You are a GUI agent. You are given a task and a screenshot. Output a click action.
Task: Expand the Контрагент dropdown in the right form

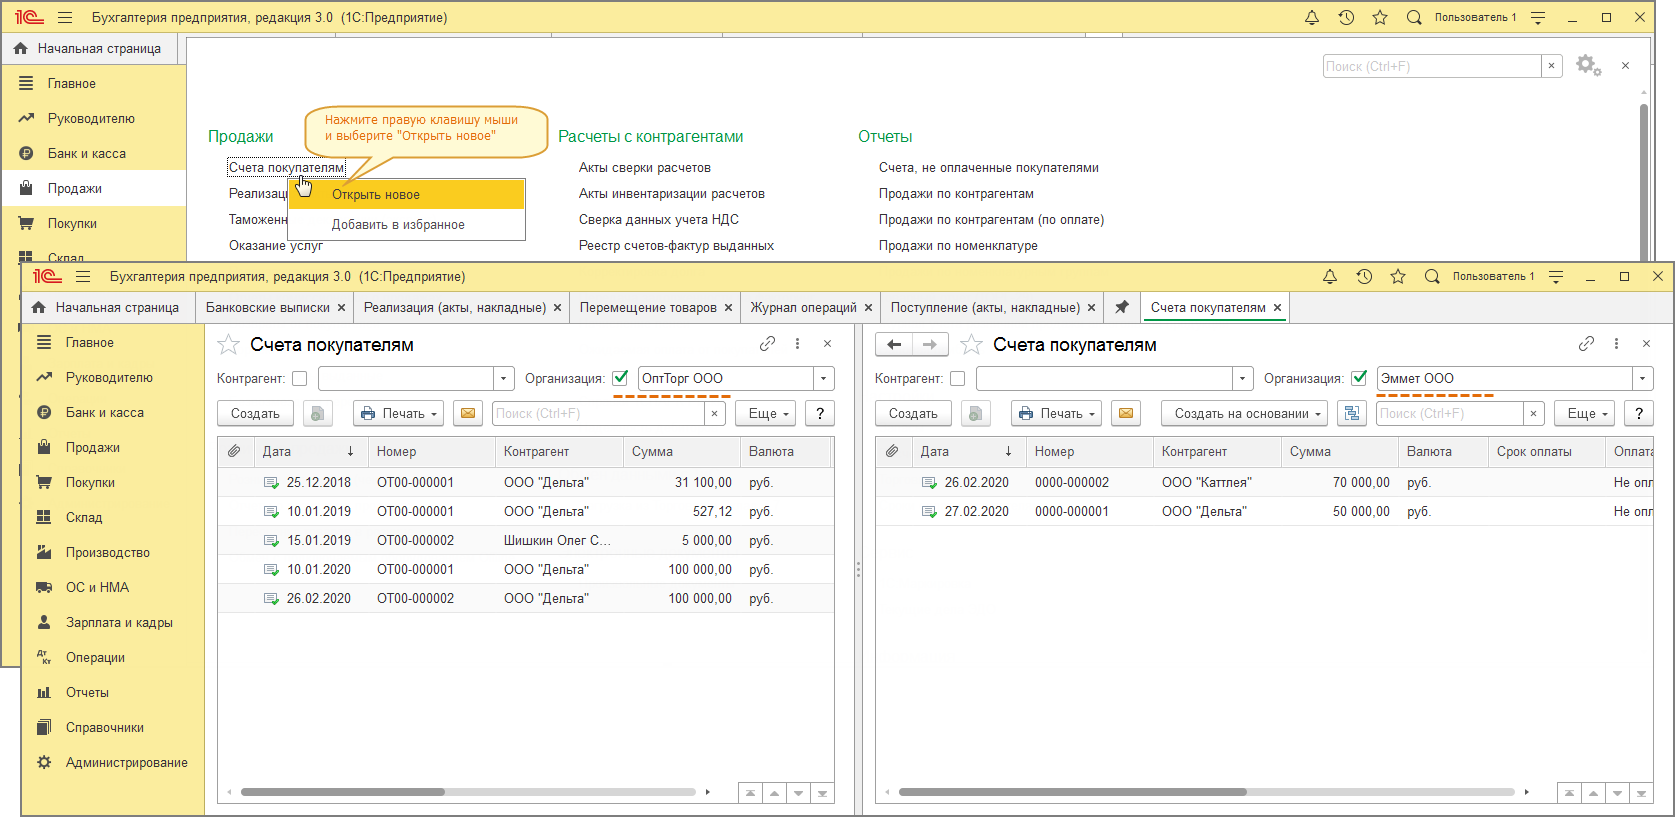point(1243,379)
